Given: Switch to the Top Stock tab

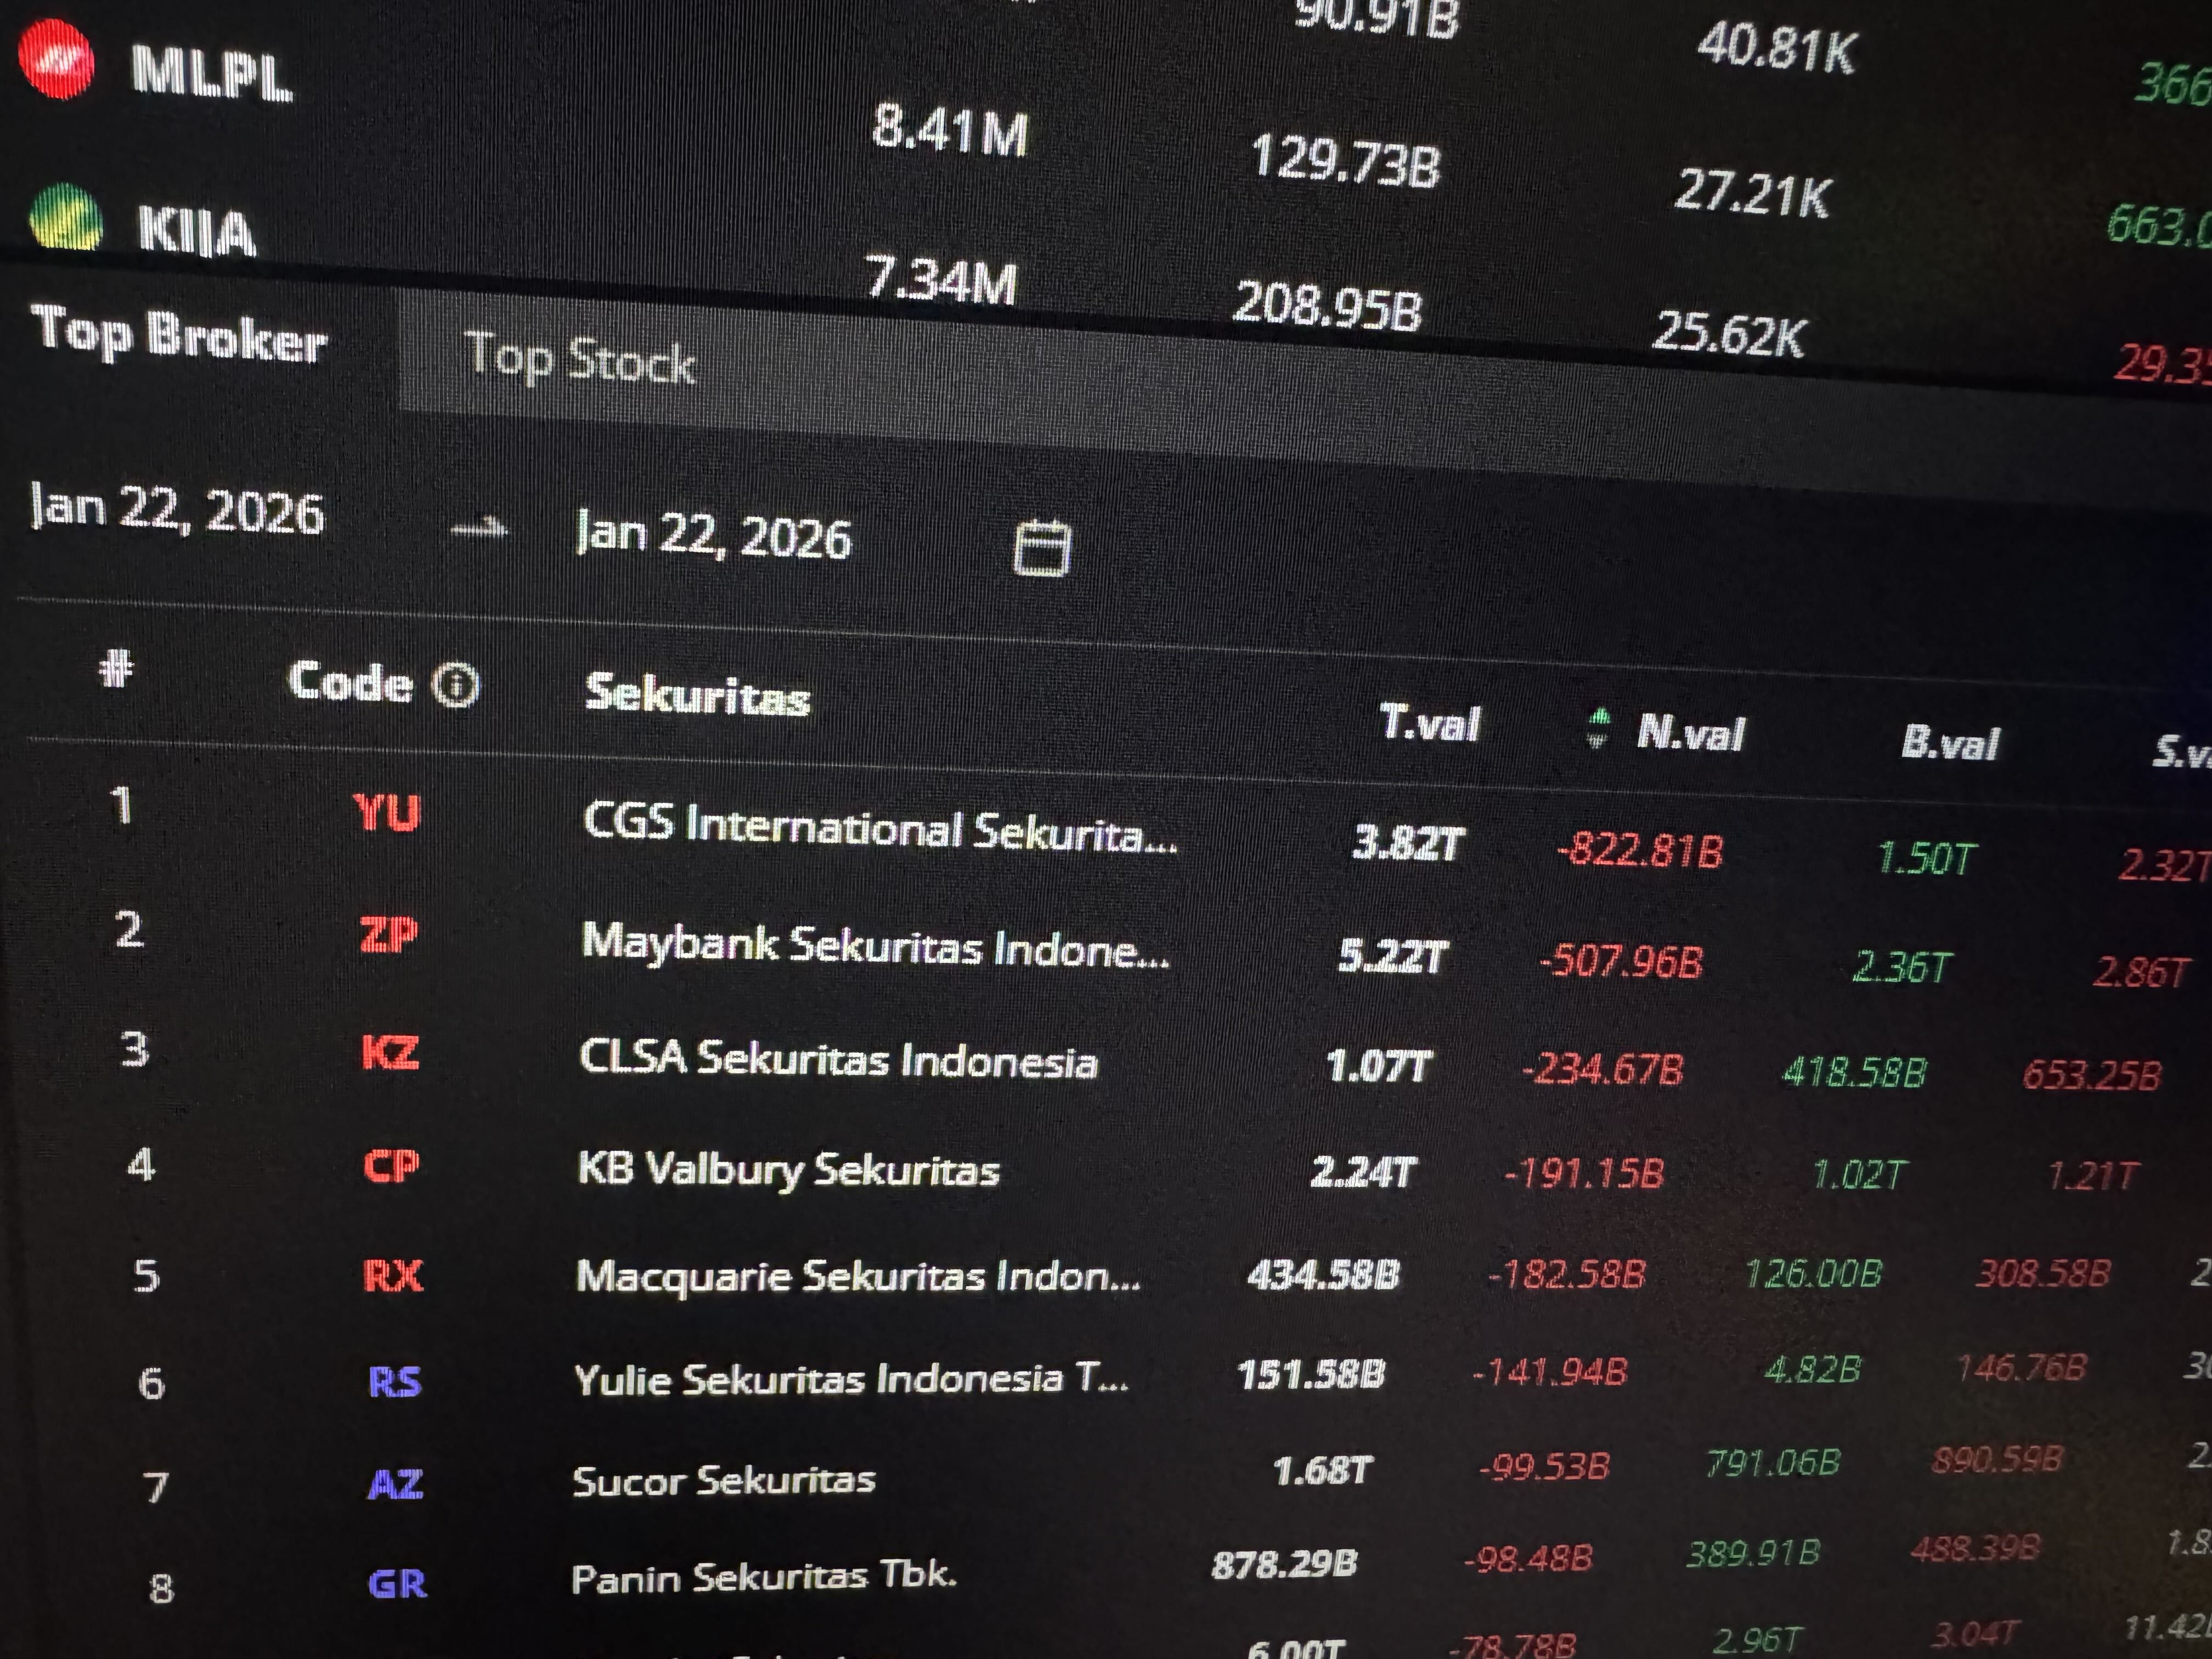Looking at the screenshot, I should pyautogui.click(x=579, y=359).
